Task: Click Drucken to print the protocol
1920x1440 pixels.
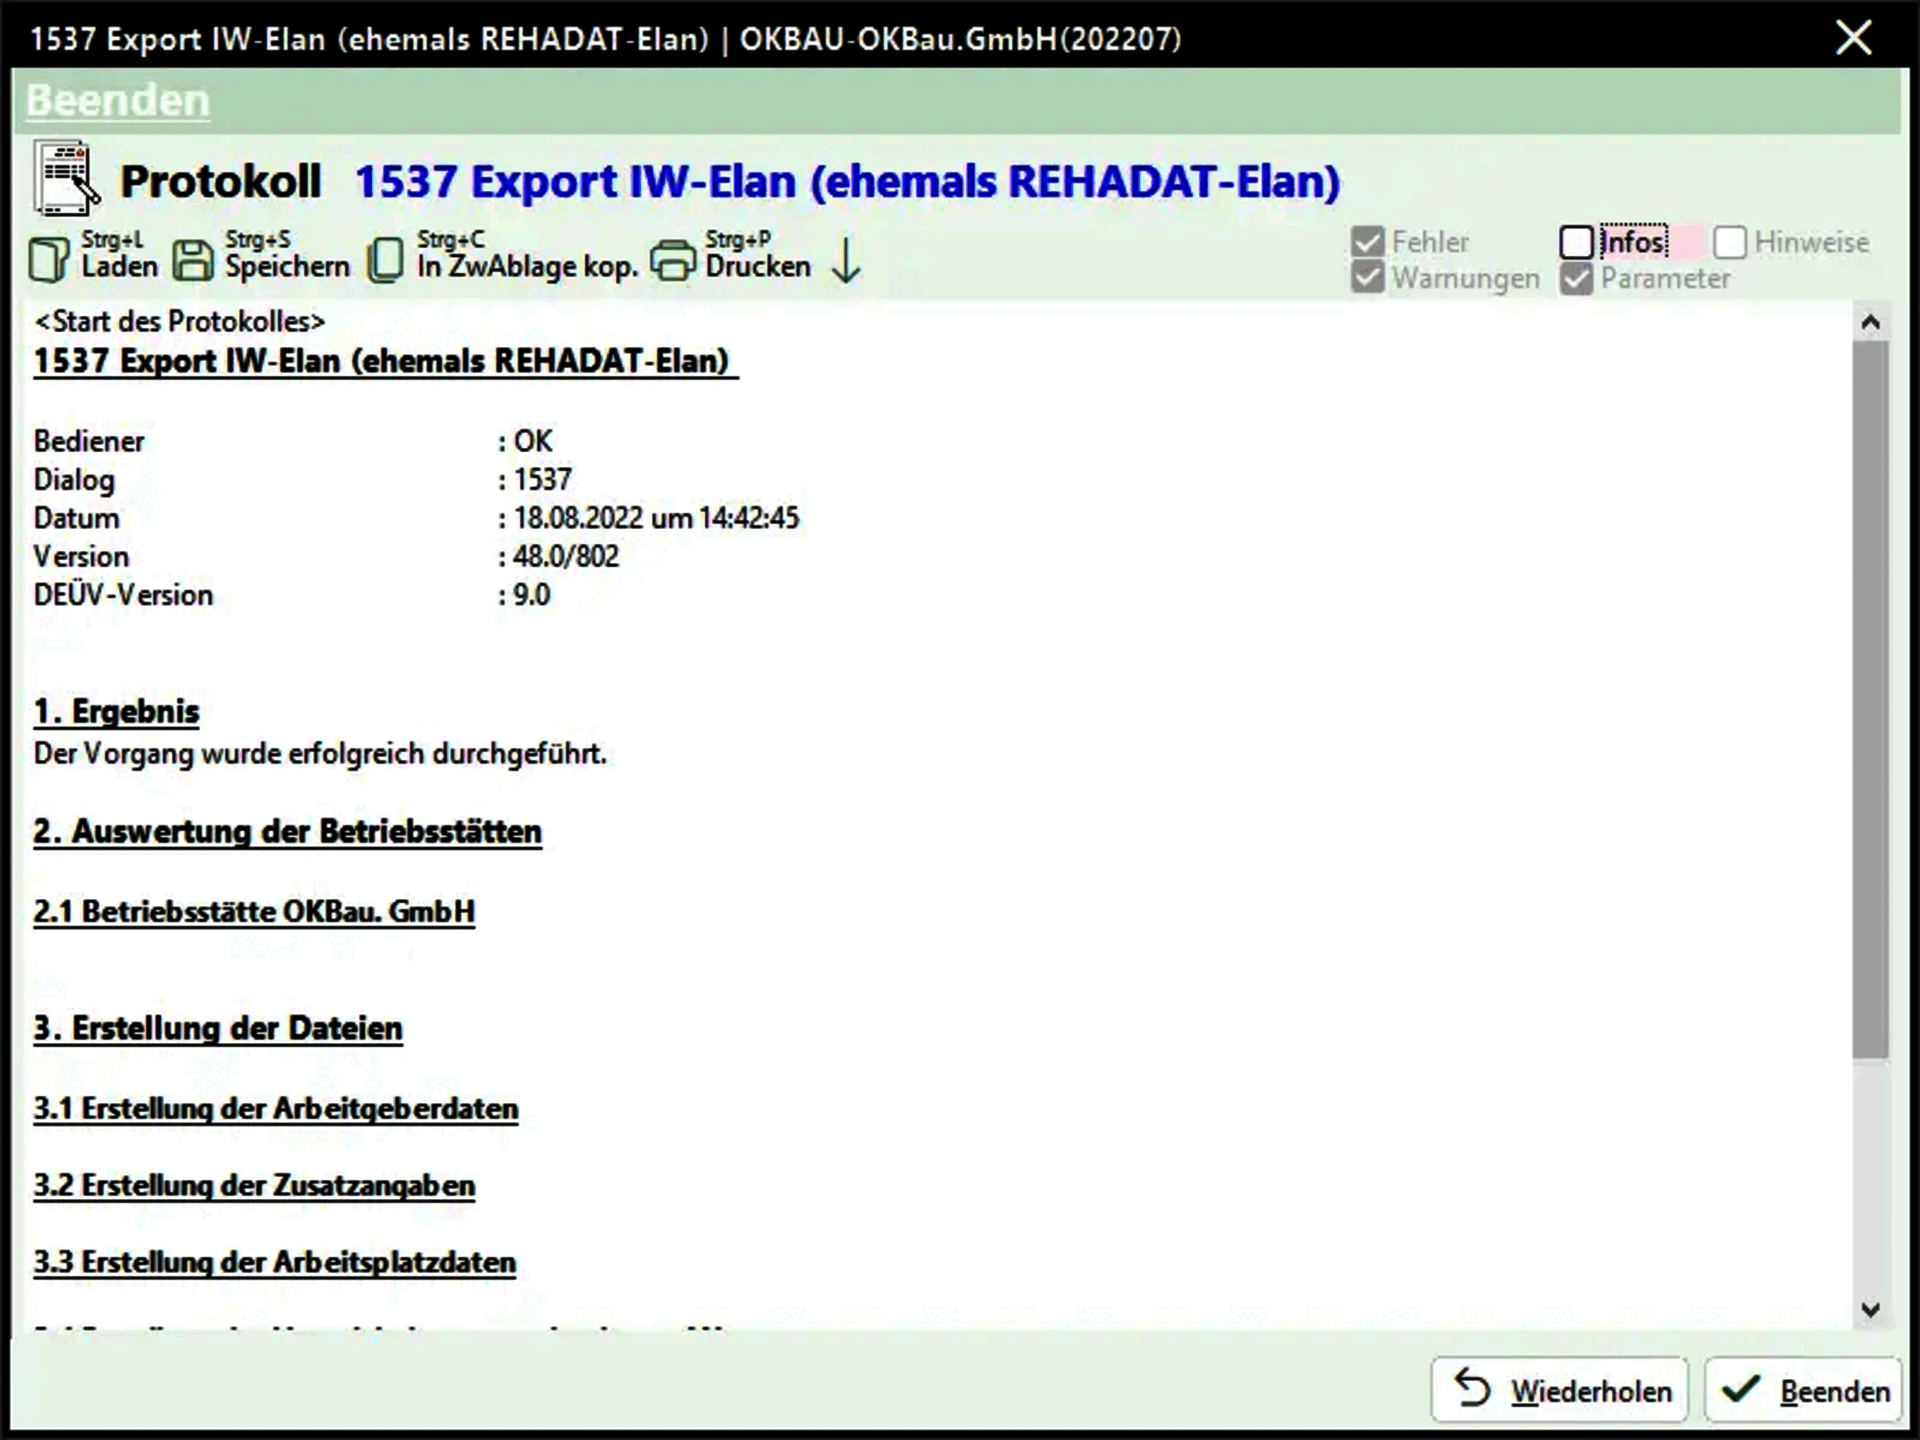Action: point(758,266)
